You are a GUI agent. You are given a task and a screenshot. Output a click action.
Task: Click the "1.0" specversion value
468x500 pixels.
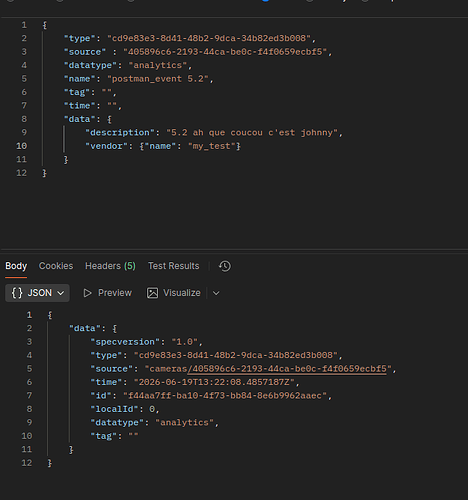[185, 342]
